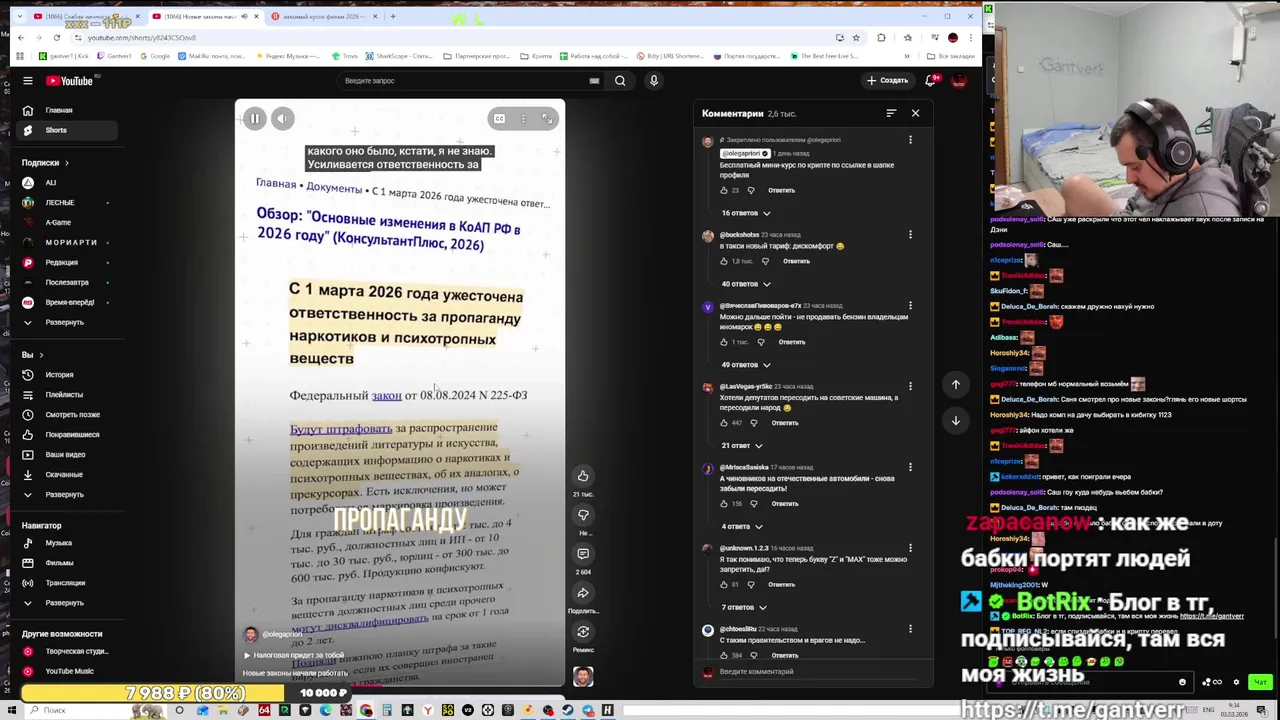Image resolution: width=1280 pixels, height=720 pixels.
Task: Start voice search with microphone
Action: 654,81
